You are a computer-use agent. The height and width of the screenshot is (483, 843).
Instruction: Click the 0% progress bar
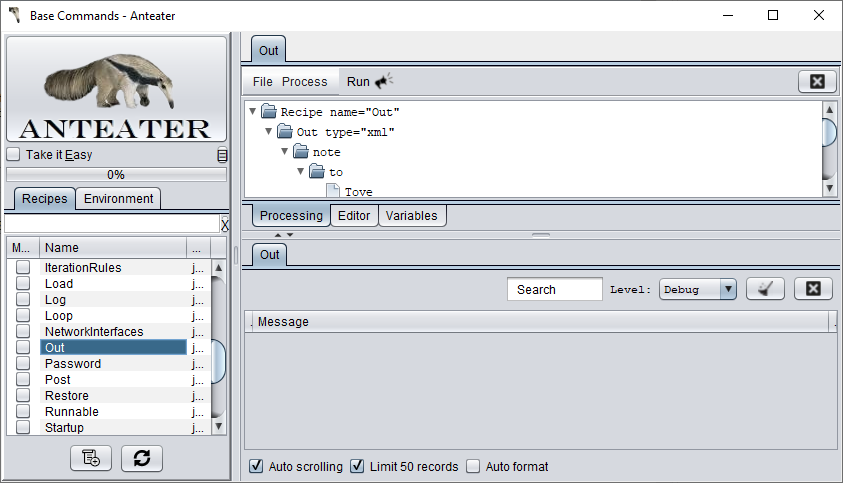coord(116,174)
